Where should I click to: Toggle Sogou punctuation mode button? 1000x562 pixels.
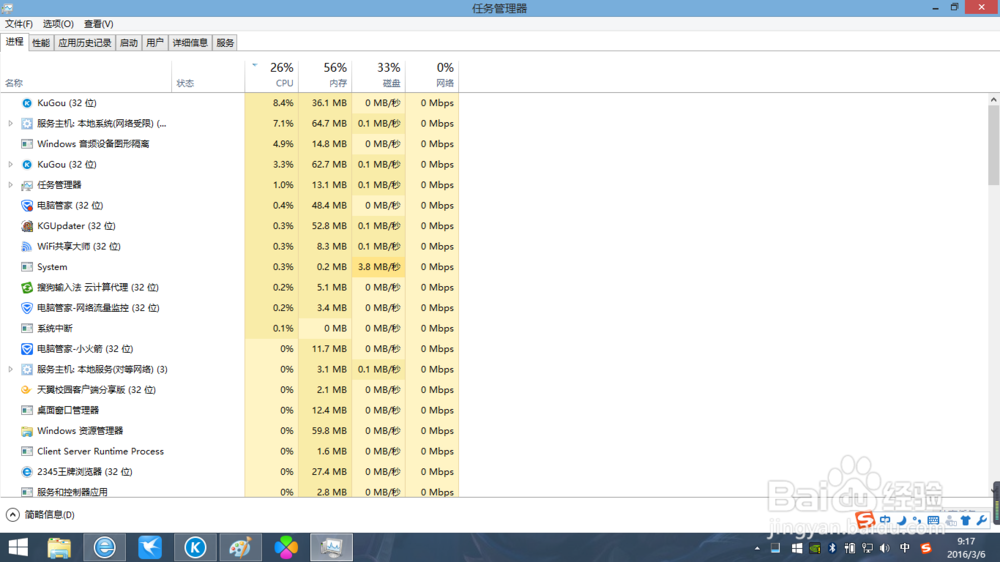917,521
